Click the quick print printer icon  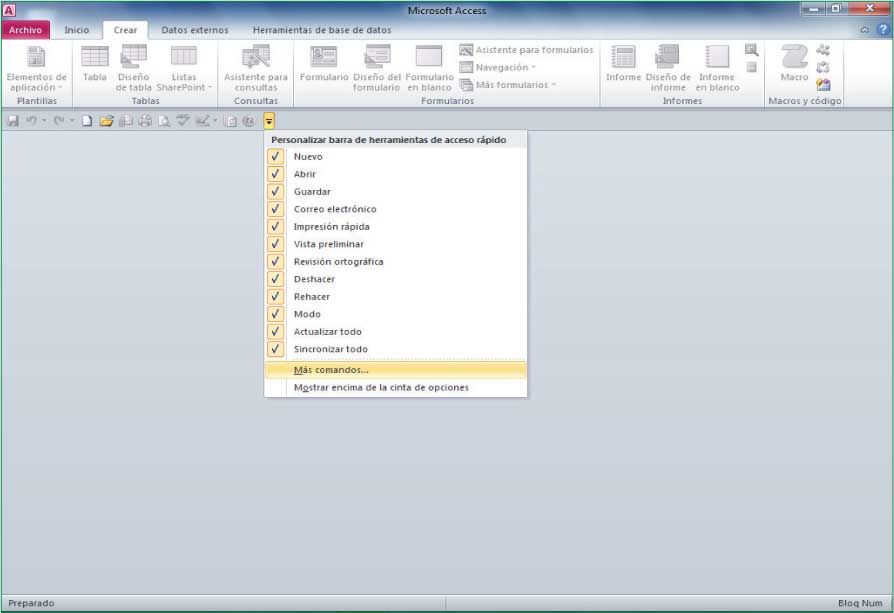[145, 121]
